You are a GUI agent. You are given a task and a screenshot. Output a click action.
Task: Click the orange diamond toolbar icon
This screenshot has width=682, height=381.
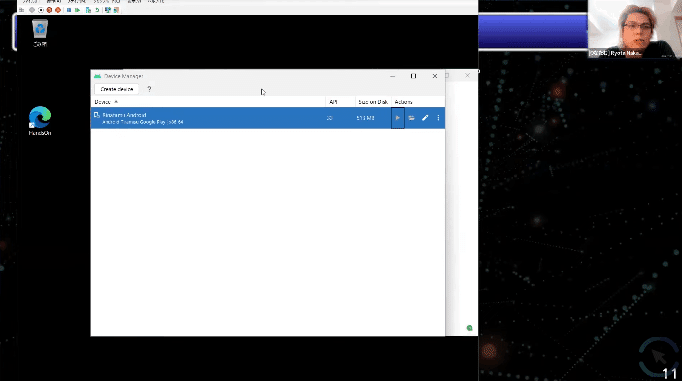58,10
